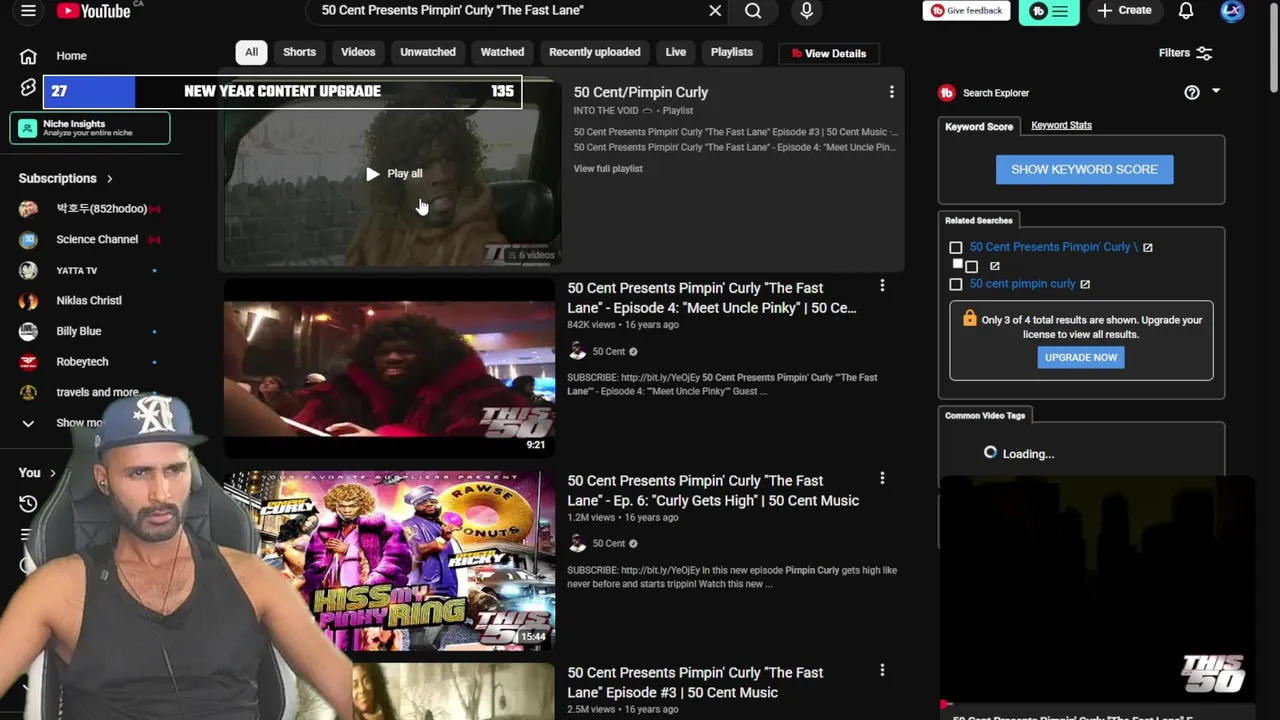Open the Search Explorer panel dropdown caret

coord(1216,91)
